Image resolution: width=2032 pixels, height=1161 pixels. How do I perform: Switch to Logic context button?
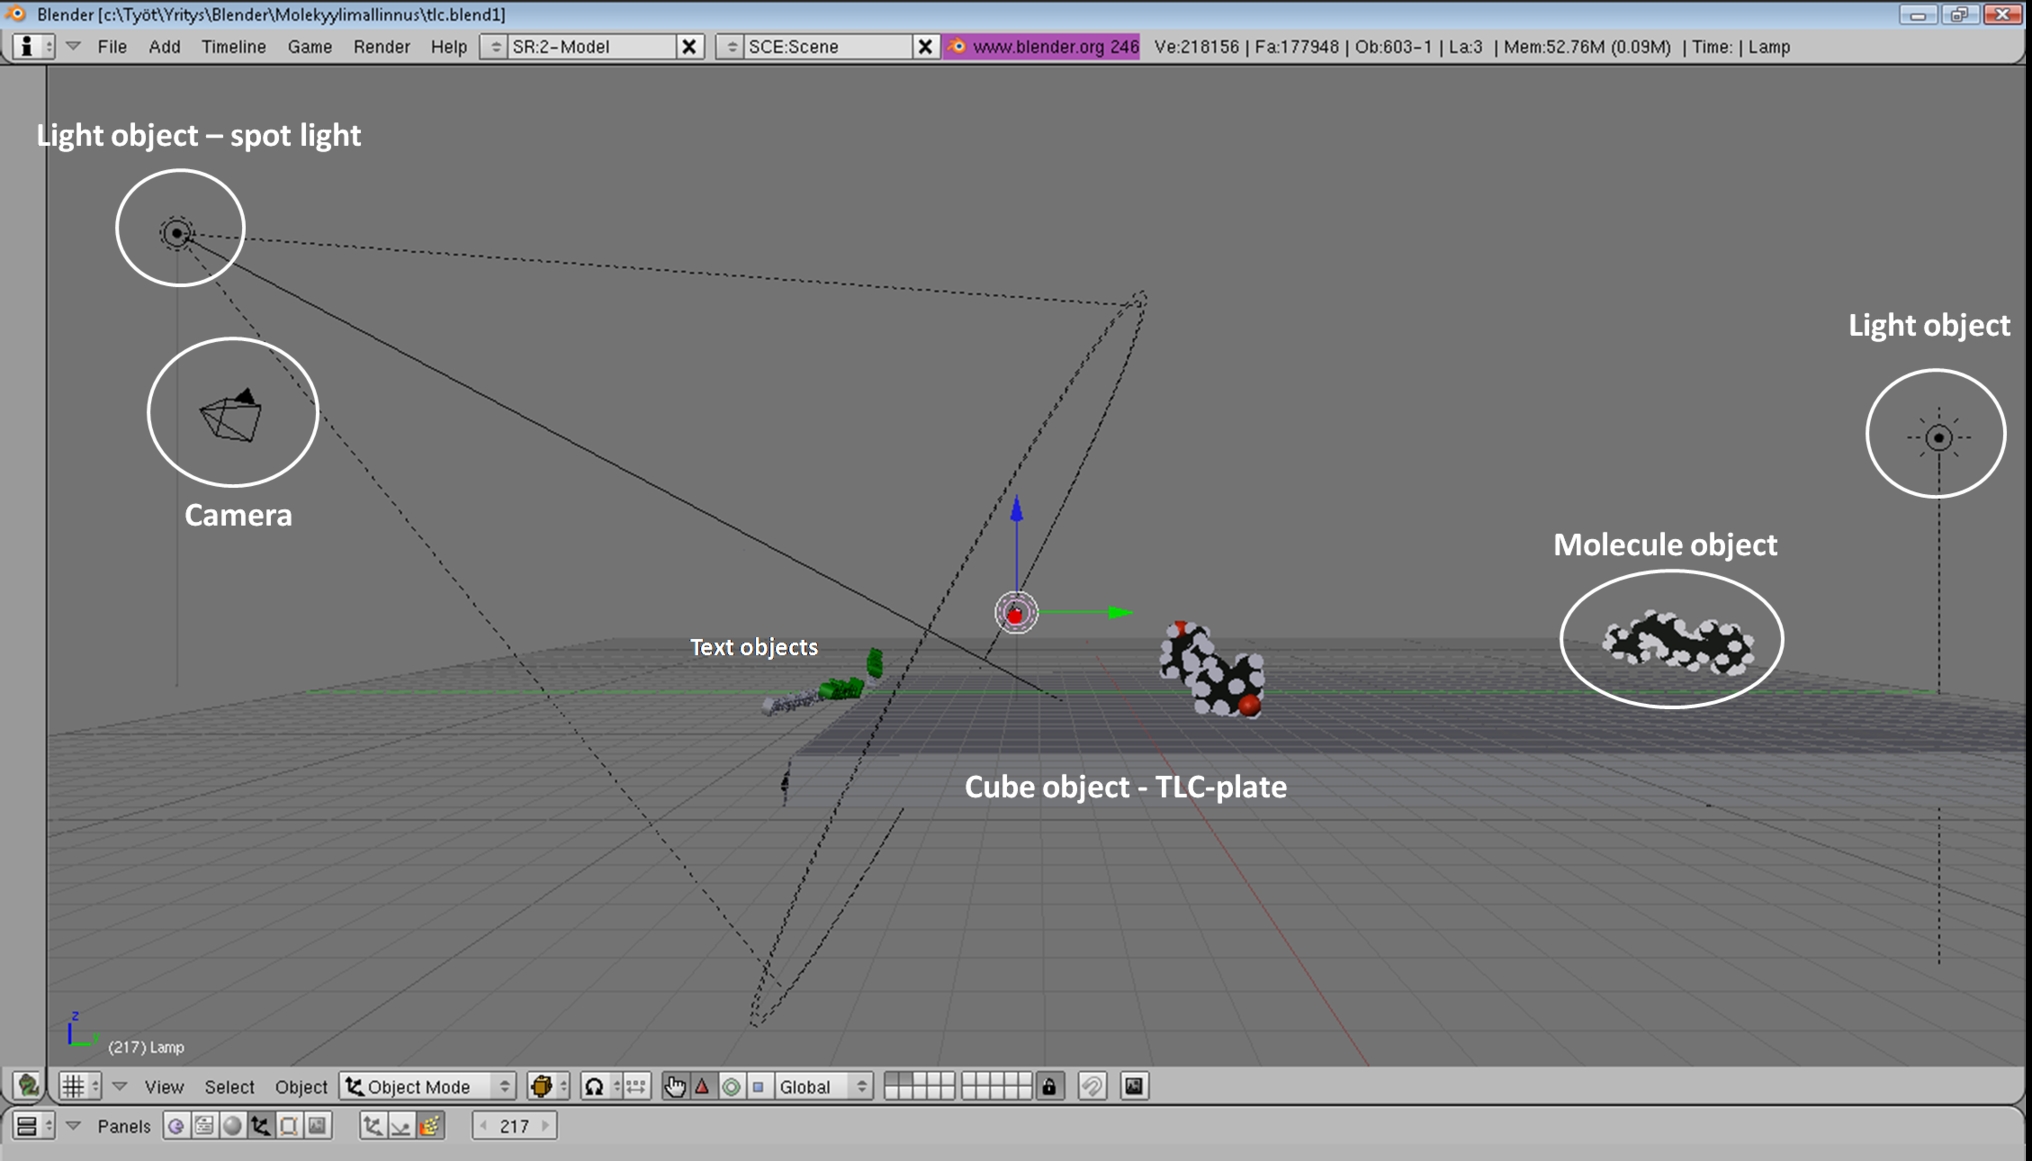[176, 1126]
